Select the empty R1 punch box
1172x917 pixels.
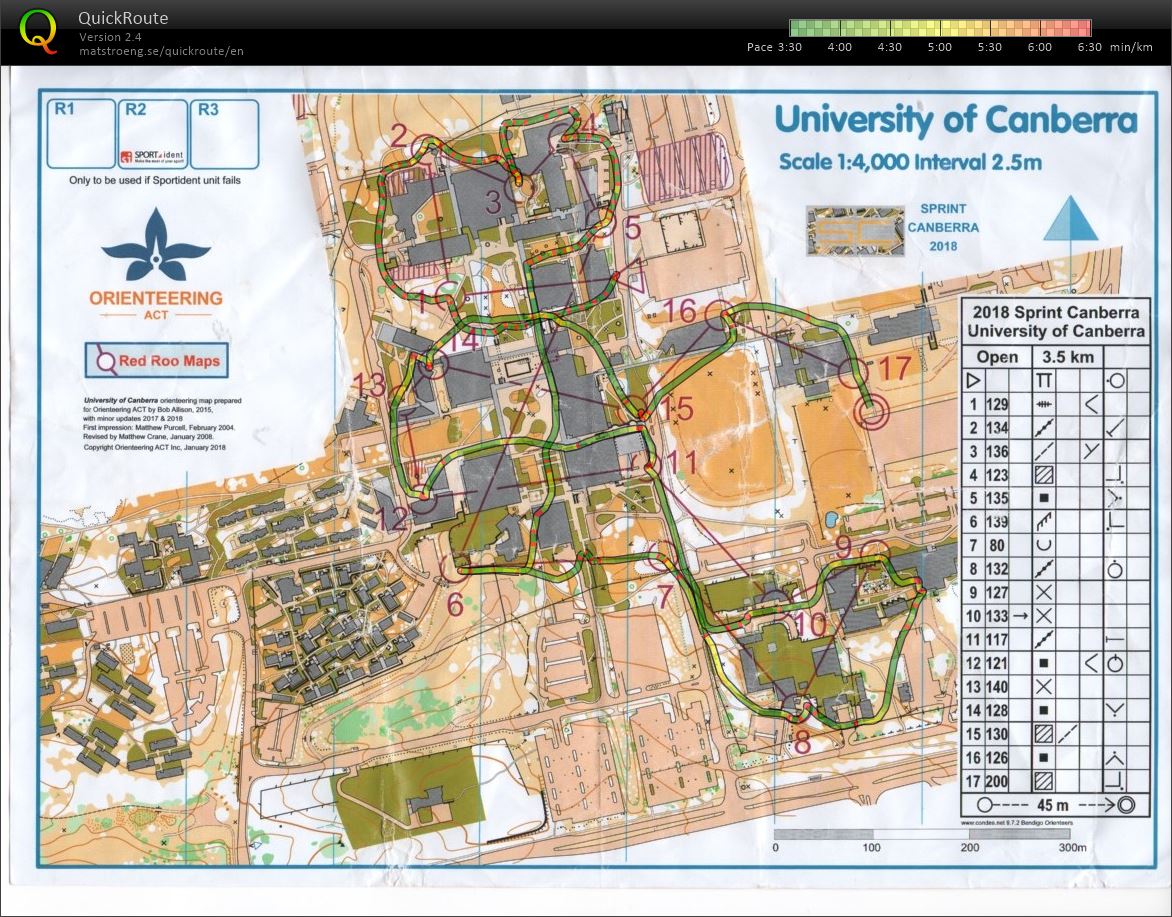pos(80,135)
